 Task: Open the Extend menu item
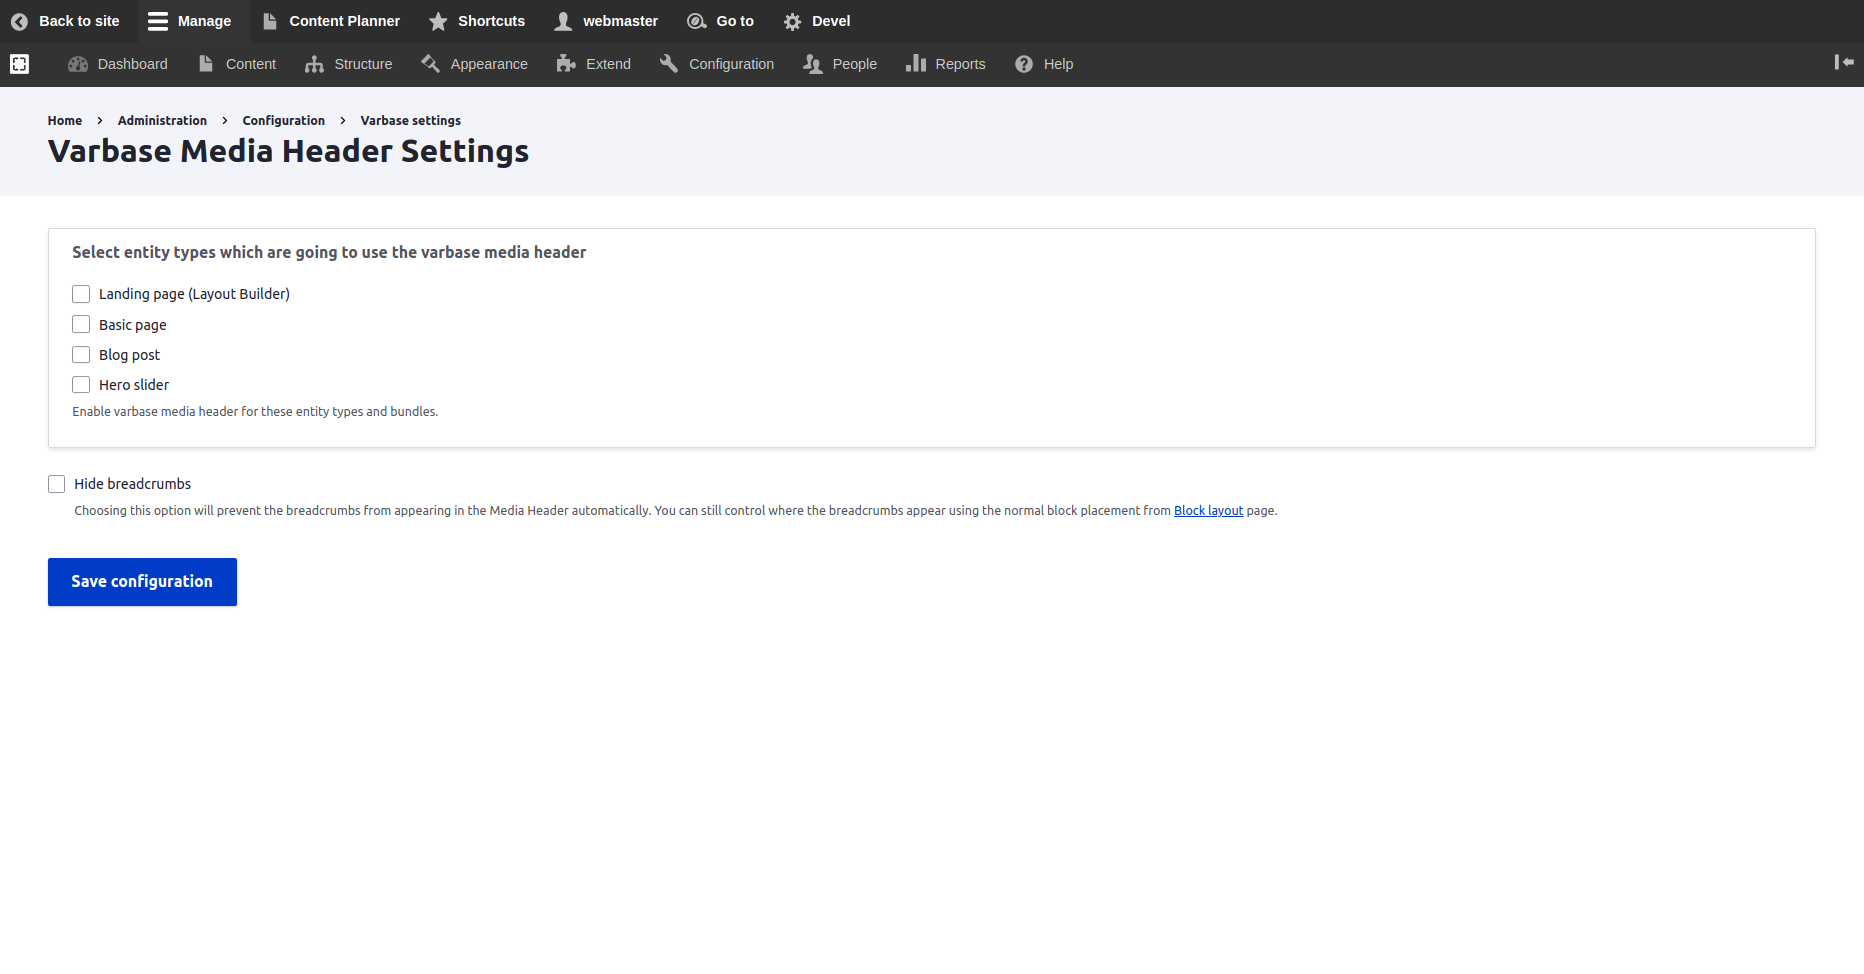click(x=594, y=64)
